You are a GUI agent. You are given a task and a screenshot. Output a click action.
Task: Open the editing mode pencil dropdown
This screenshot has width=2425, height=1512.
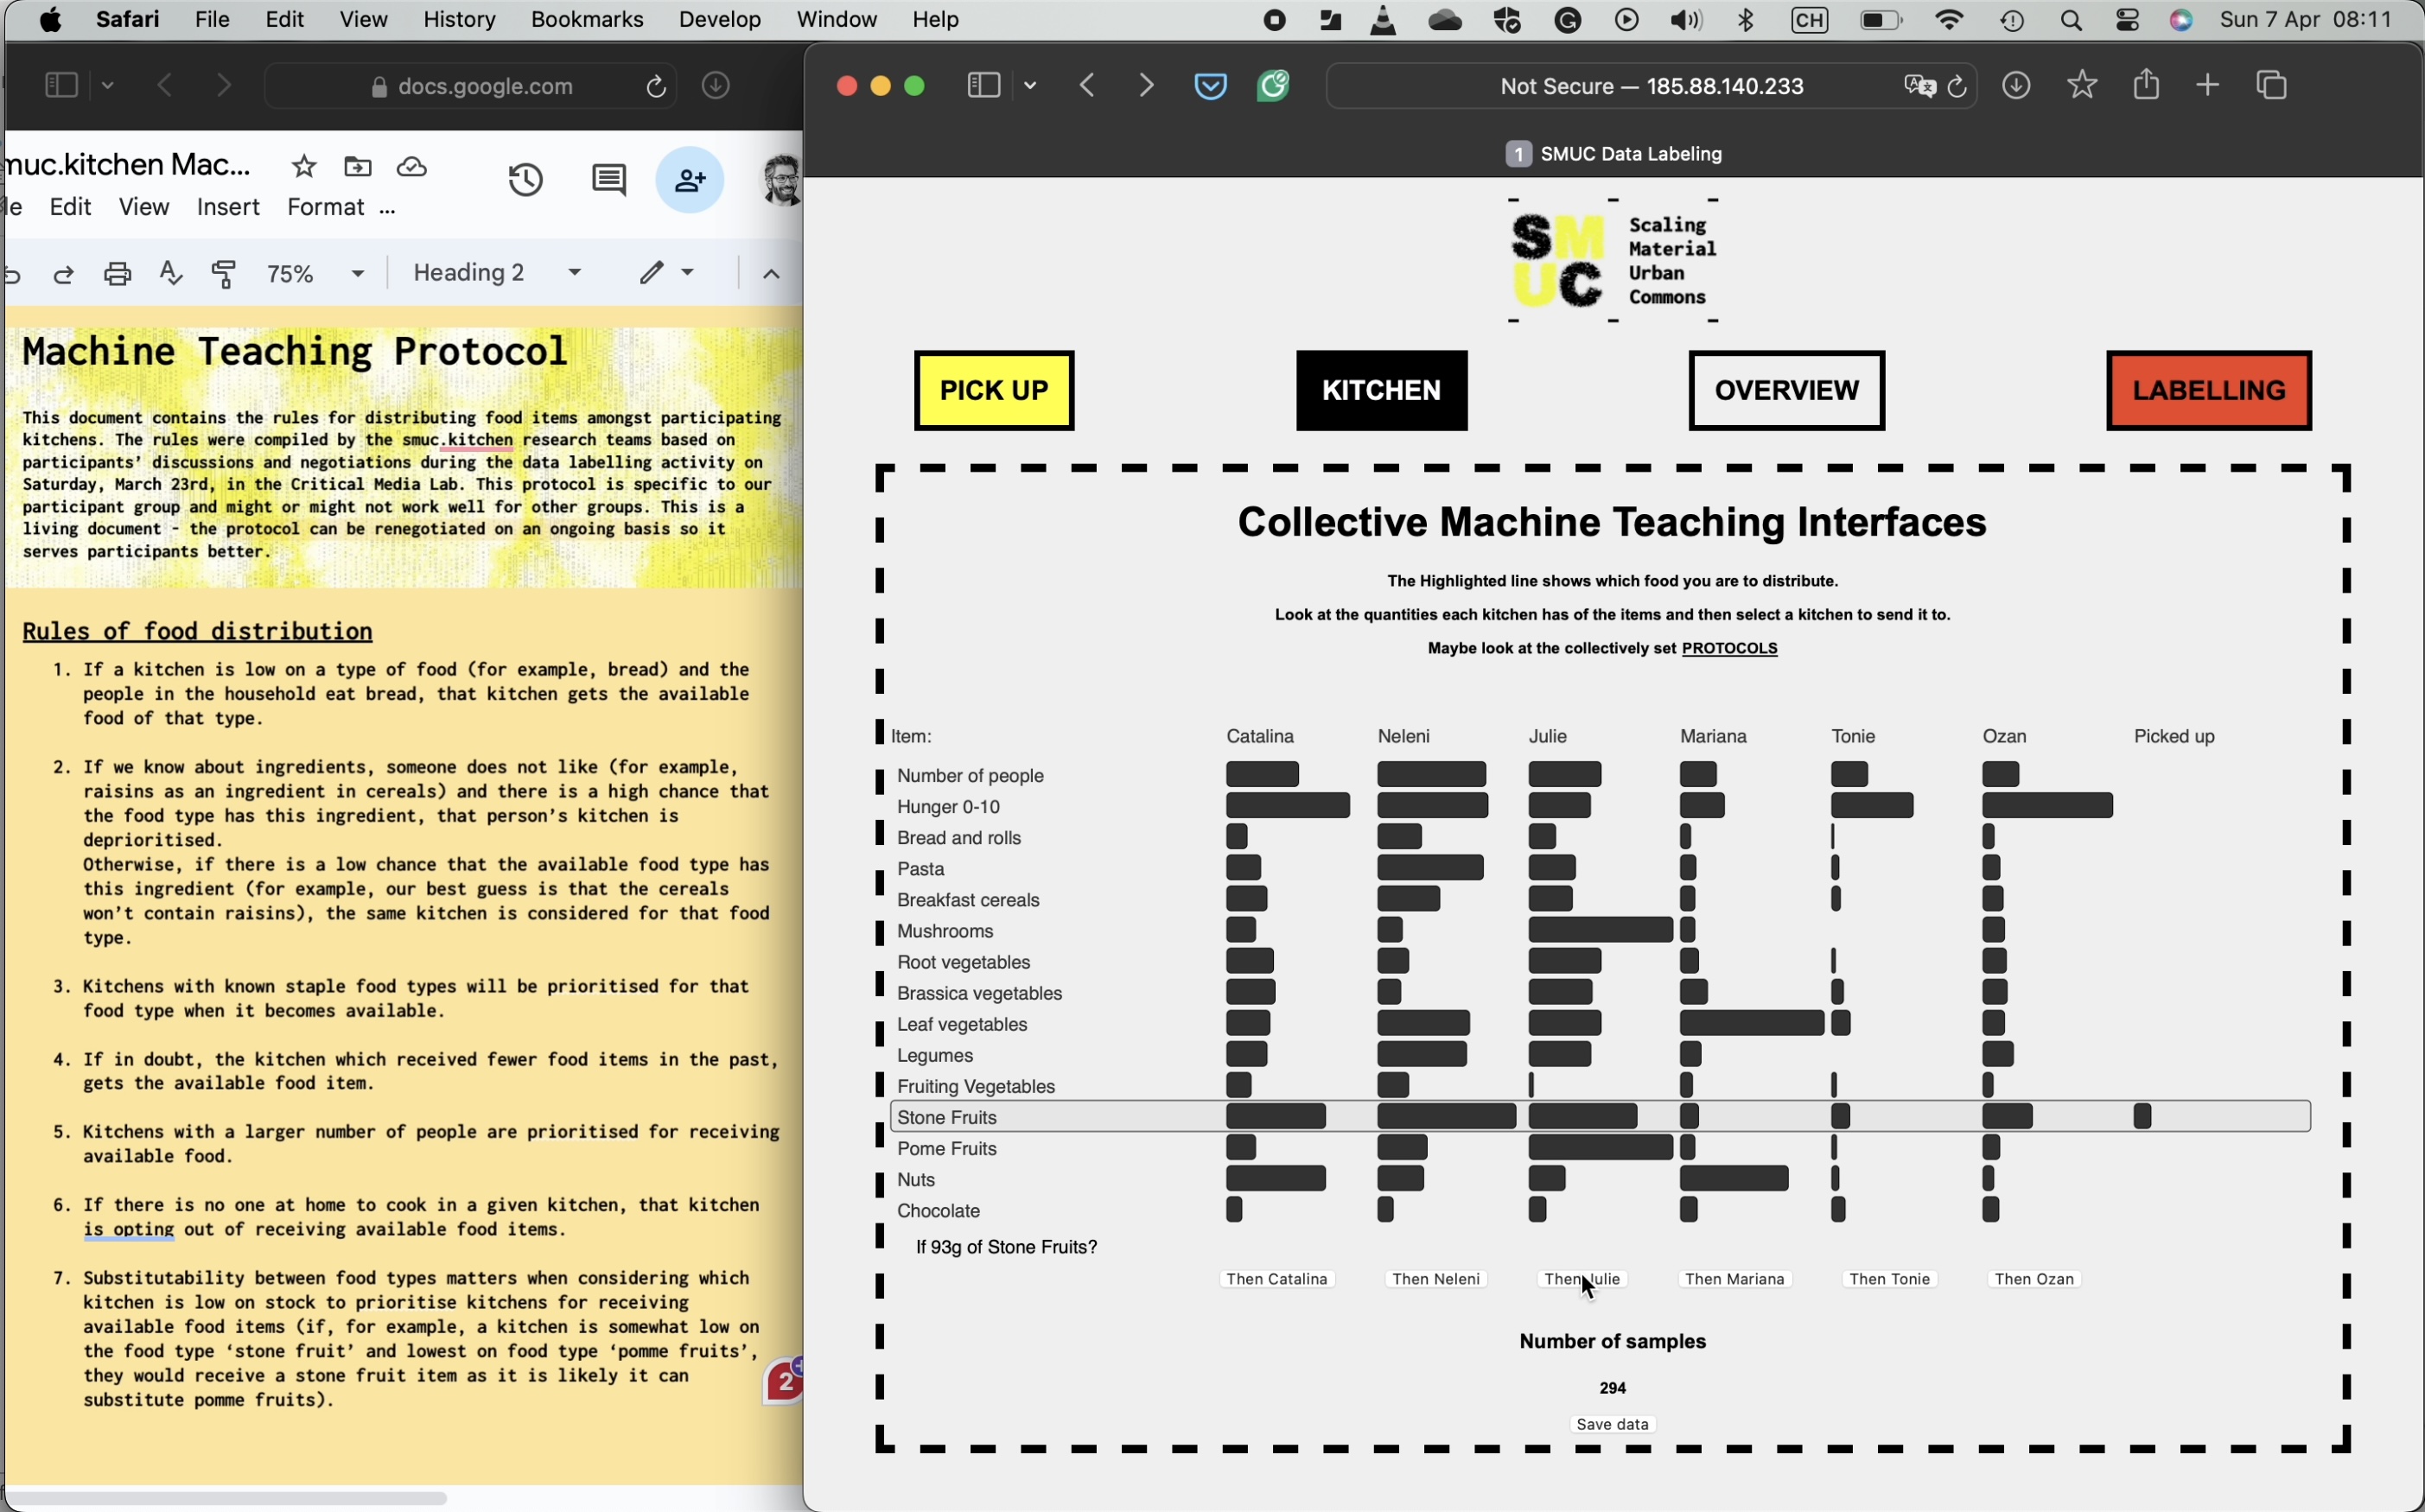pos(666,273)
